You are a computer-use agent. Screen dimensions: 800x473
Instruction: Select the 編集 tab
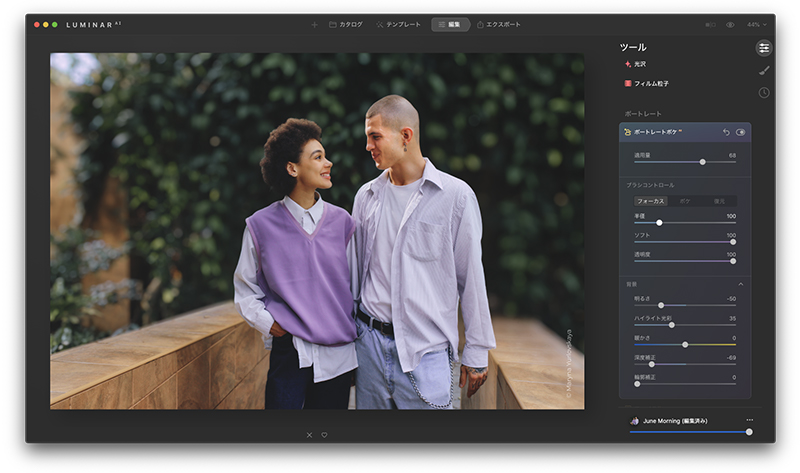coord(449,24)
